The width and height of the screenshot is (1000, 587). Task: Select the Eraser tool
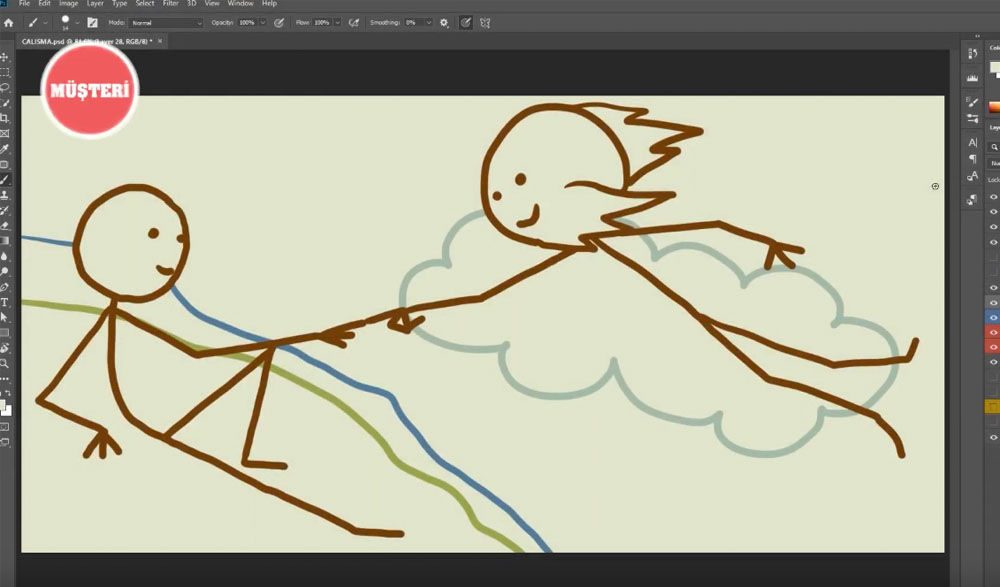click(4, 225)
